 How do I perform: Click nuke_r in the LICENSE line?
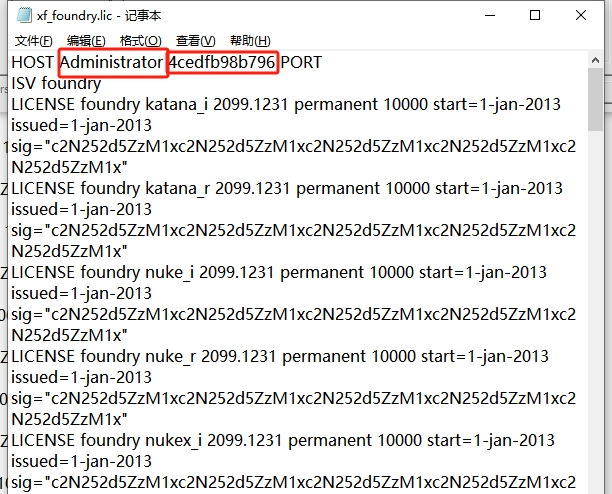170,356
